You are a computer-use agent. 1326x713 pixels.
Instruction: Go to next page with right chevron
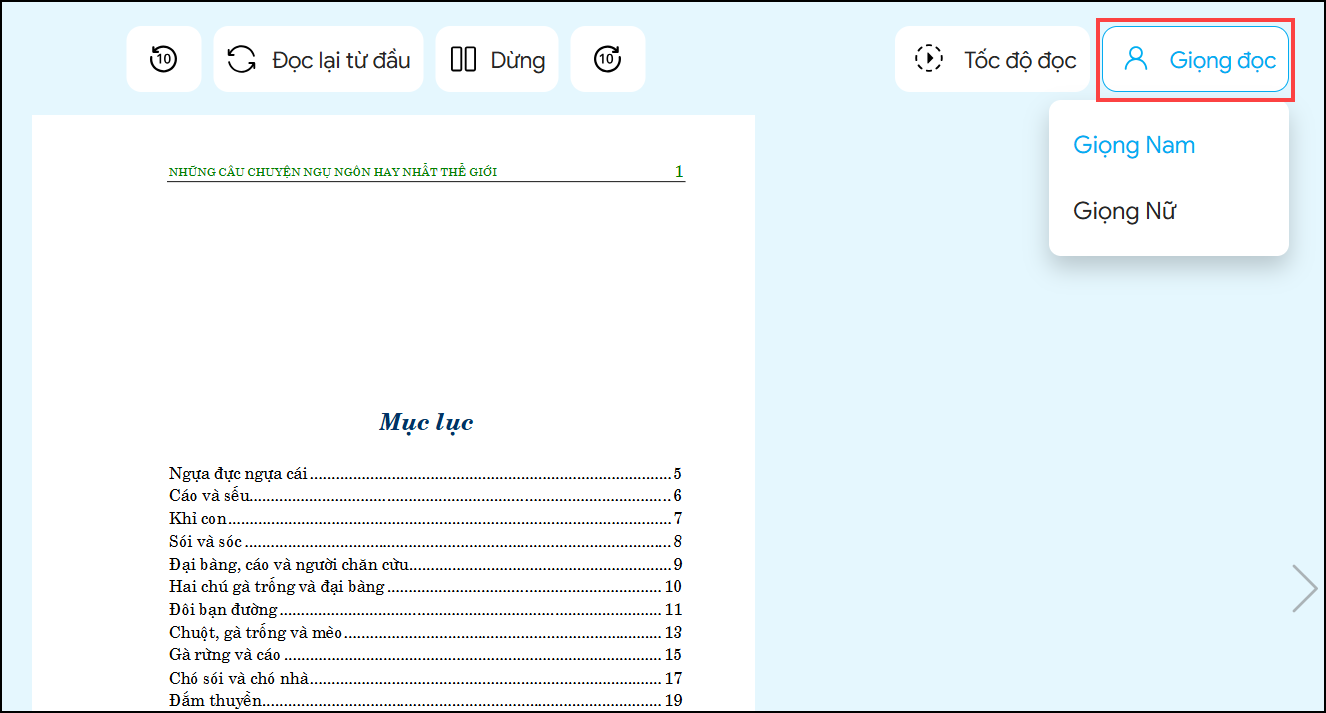coord(1304,588)
